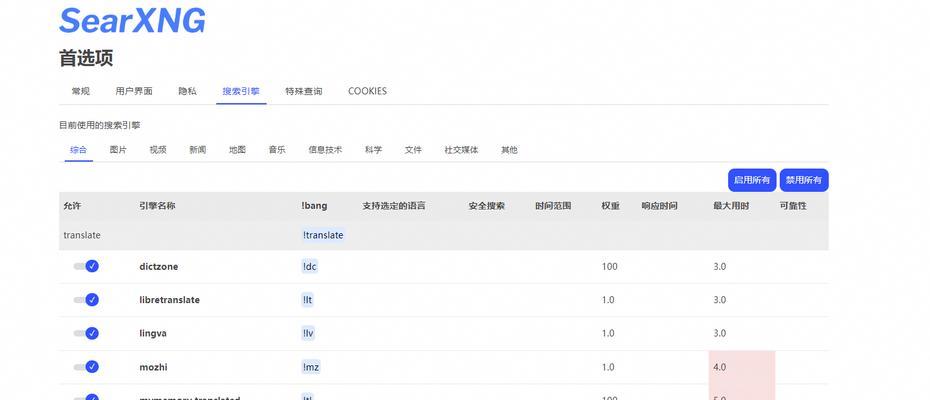This screenshot has height=400, width=930.
Task: Switch to the 特殊查询 preferences tab
Action: click(304, 91)
